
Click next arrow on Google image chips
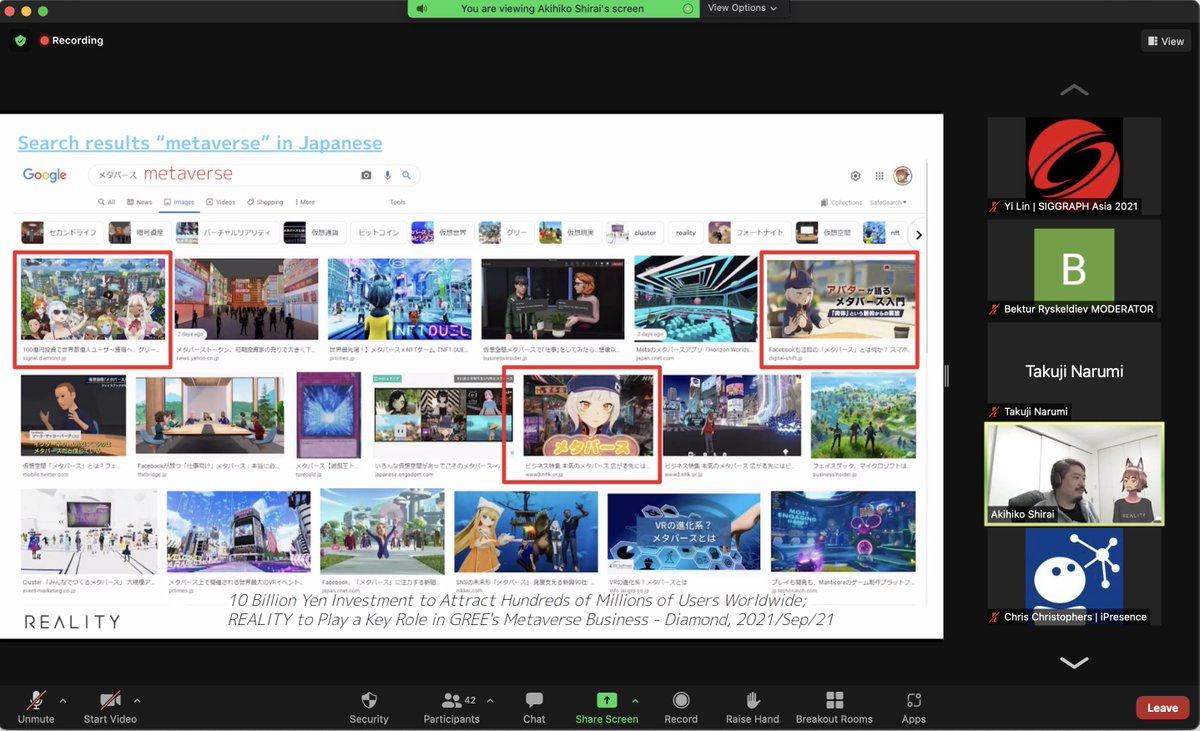918,234
